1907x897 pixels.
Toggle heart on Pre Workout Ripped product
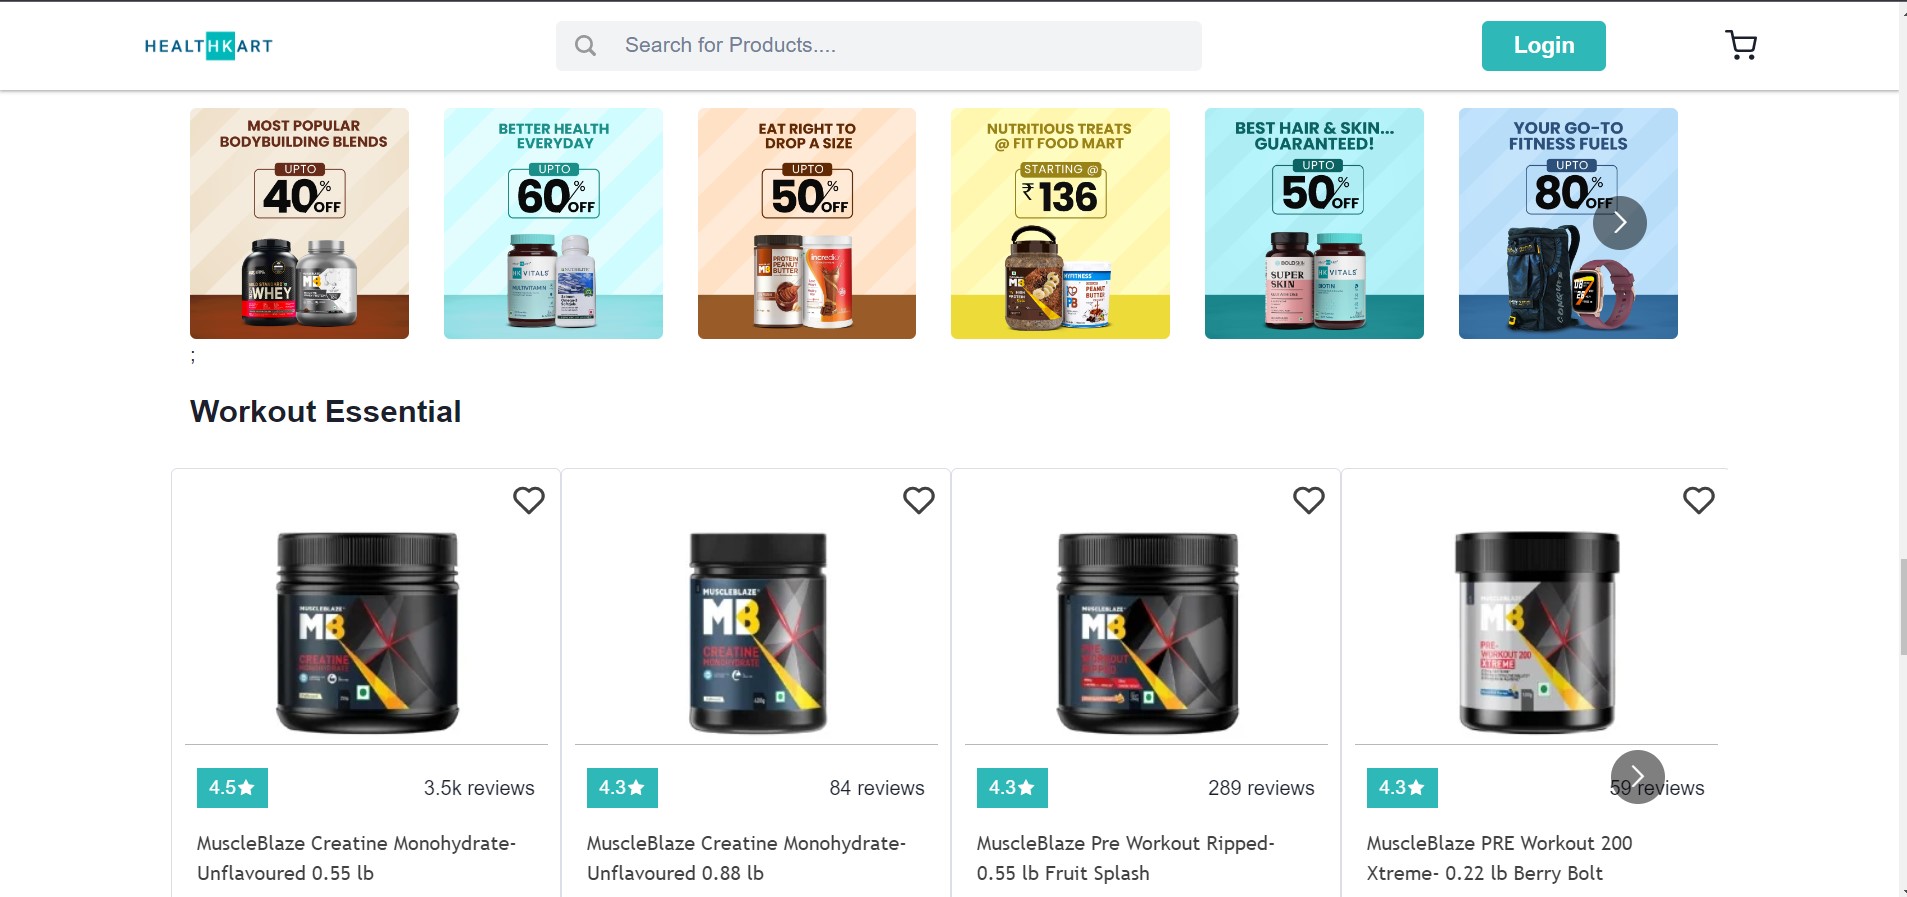(1309, 500)
